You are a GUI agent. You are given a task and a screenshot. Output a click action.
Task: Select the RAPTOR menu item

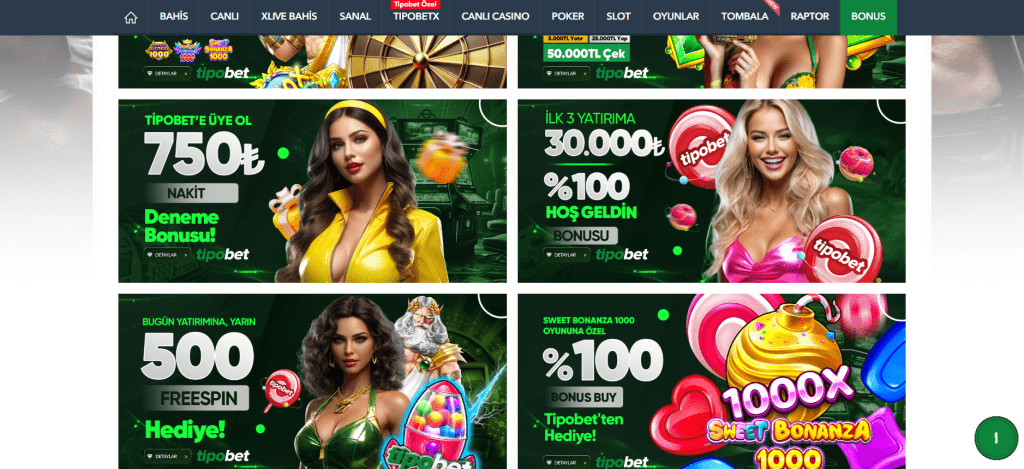coord(810,17)
